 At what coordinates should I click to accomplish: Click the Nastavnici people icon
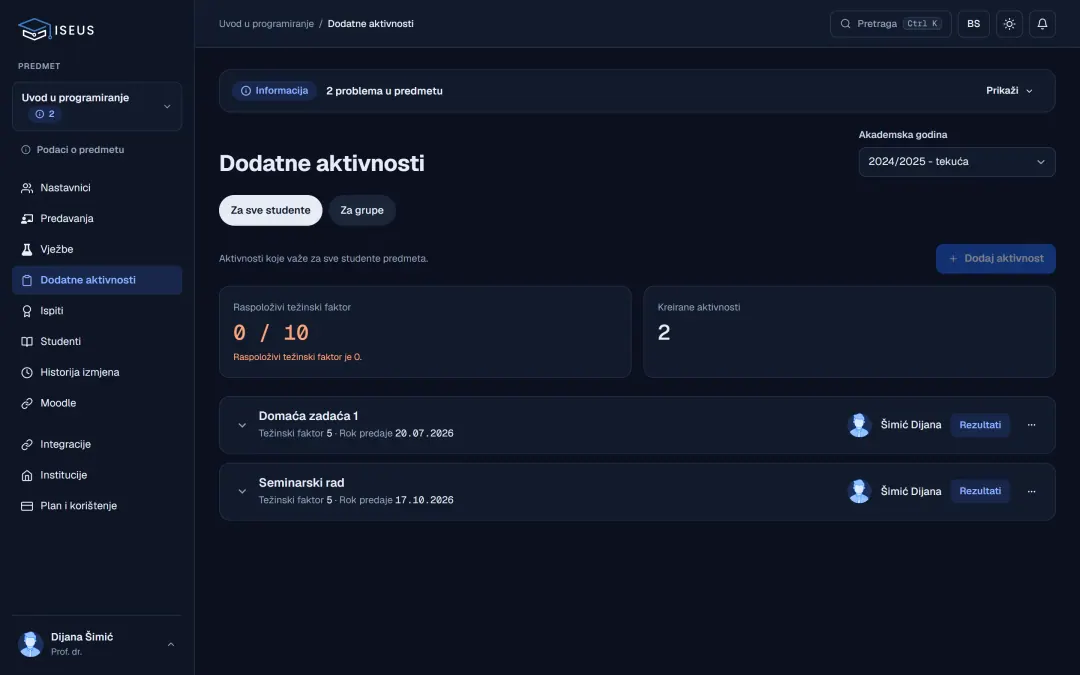(x=27, y=188)
